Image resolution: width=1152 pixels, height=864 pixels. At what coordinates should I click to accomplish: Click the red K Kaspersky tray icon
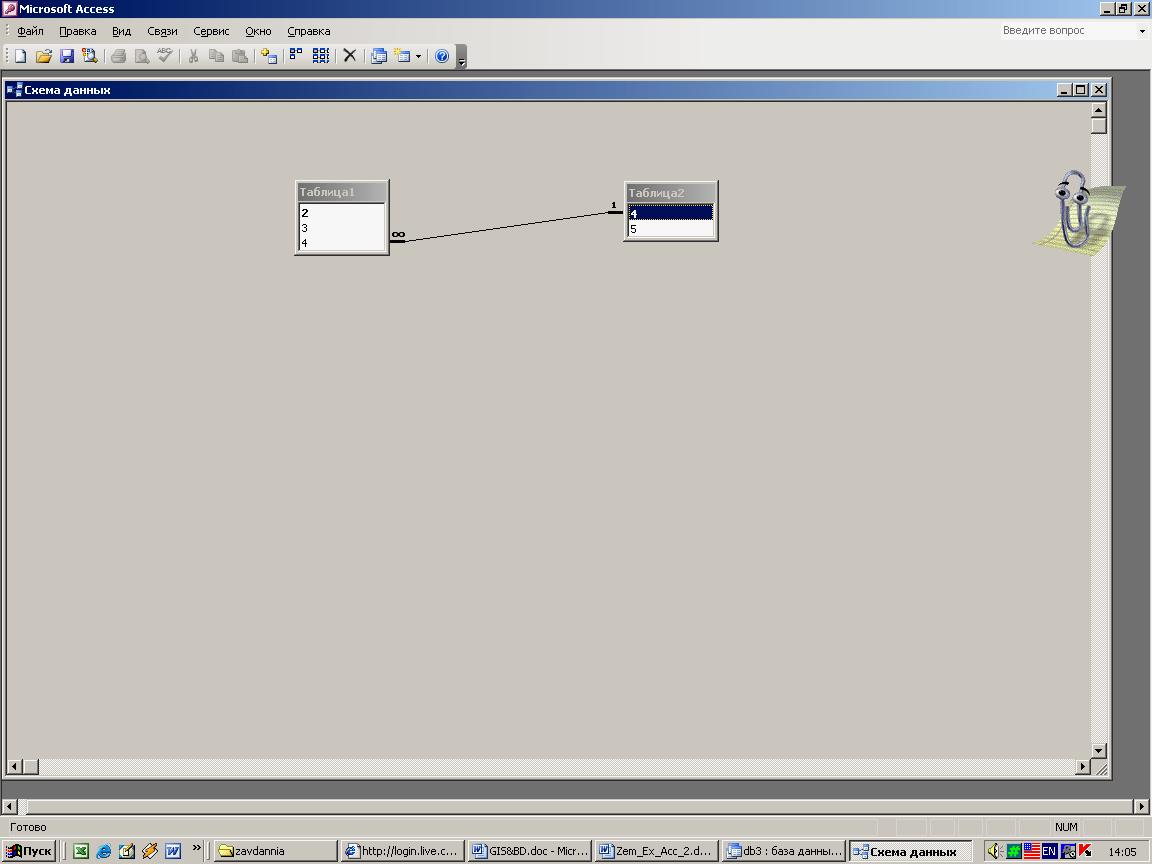(1085, 851)
